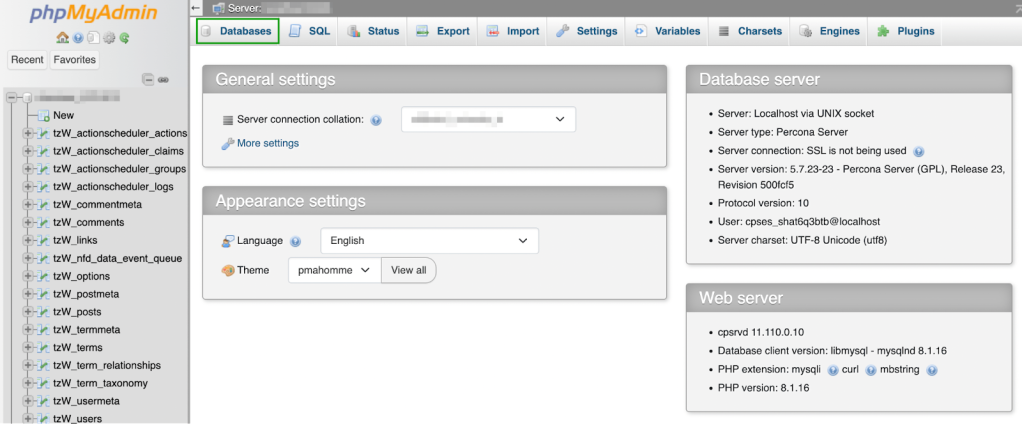Open Server connection collation dropdown
This screenshot has width=1022, height=424.
point(488,120)
